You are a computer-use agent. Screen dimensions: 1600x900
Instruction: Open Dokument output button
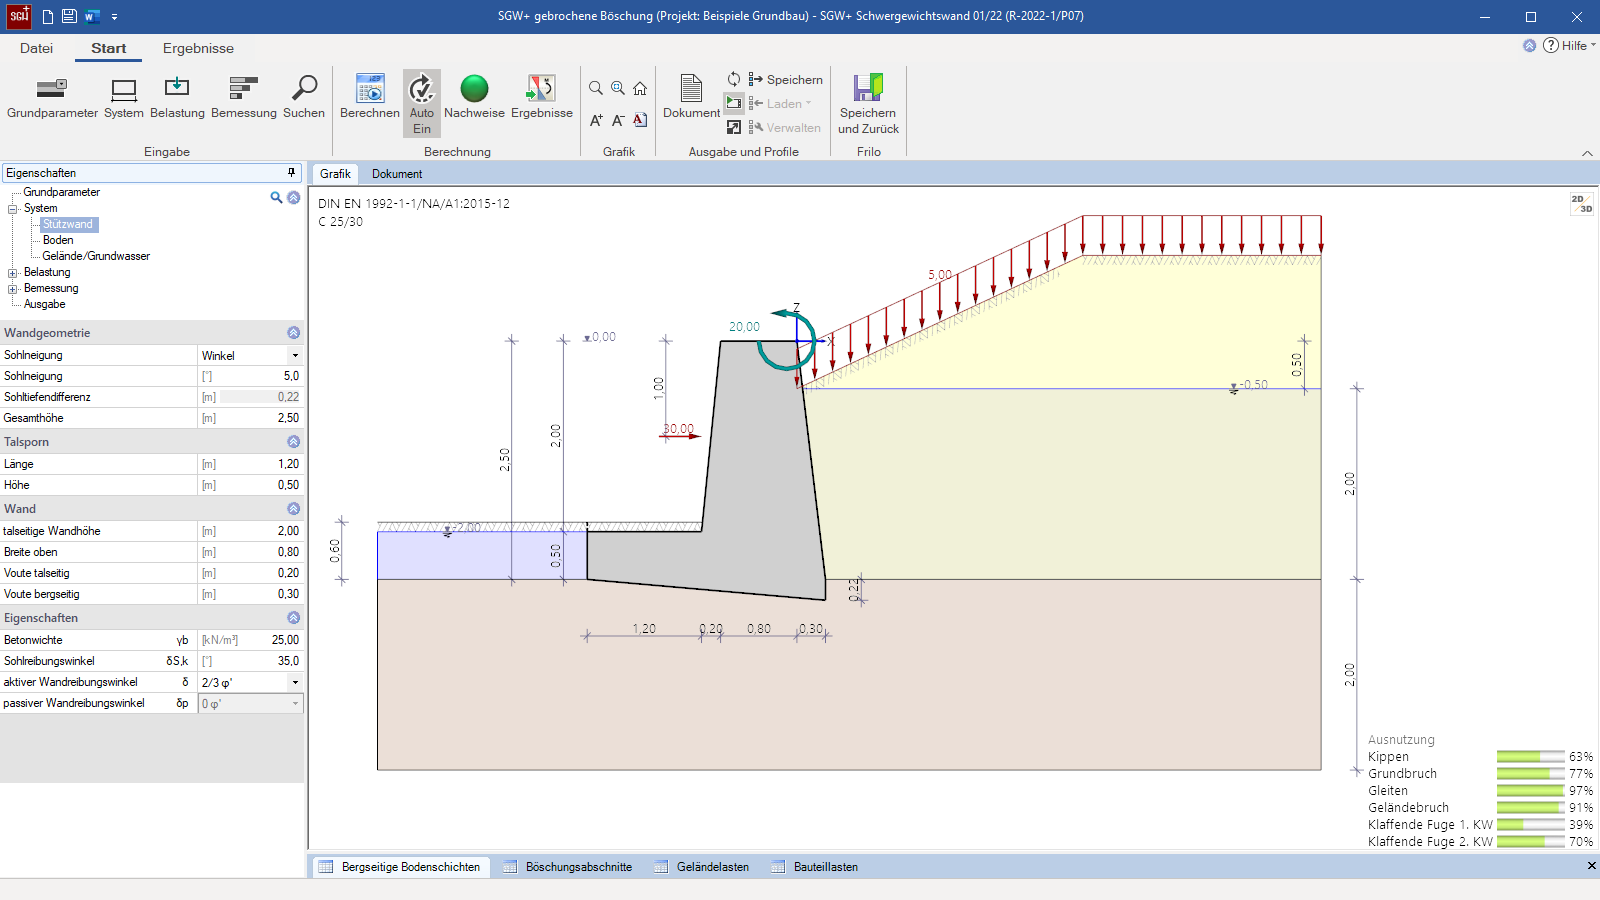691,98
